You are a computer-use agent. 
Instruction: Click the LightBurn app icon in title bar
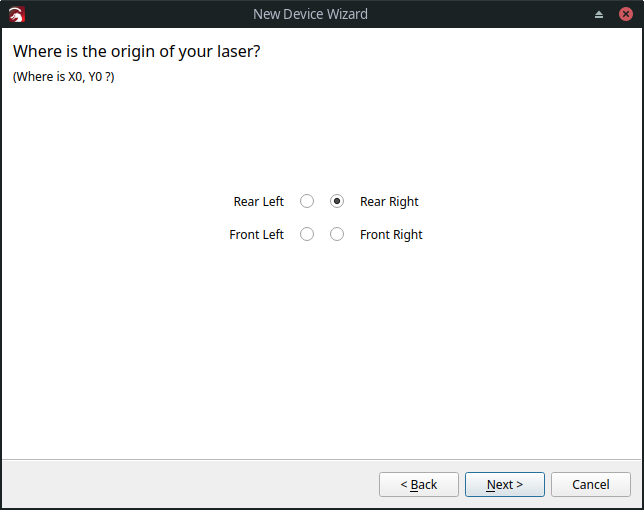(x=17, y=14)
